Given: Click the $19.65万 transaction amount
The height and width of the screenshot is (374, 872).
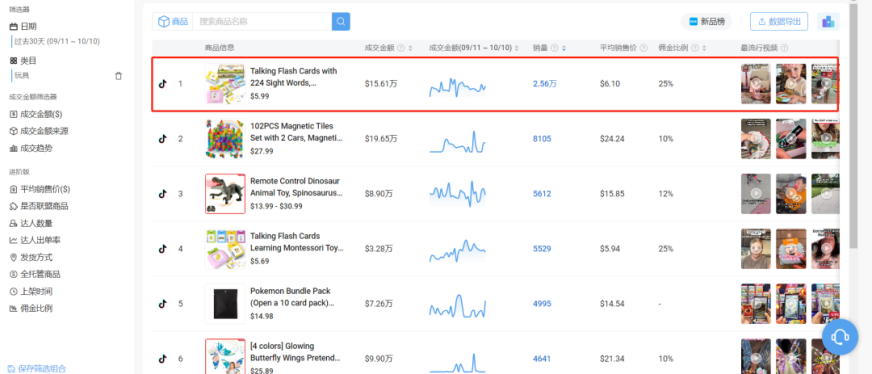Looking at the screenshot, I should pos(381,139).
